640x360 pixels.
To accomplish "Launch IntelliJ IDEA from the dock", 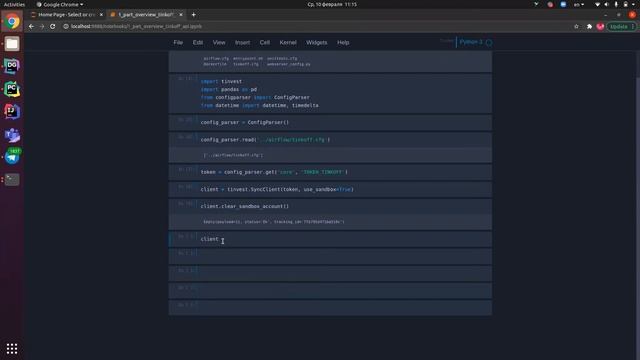I will [x=12, y=112].
